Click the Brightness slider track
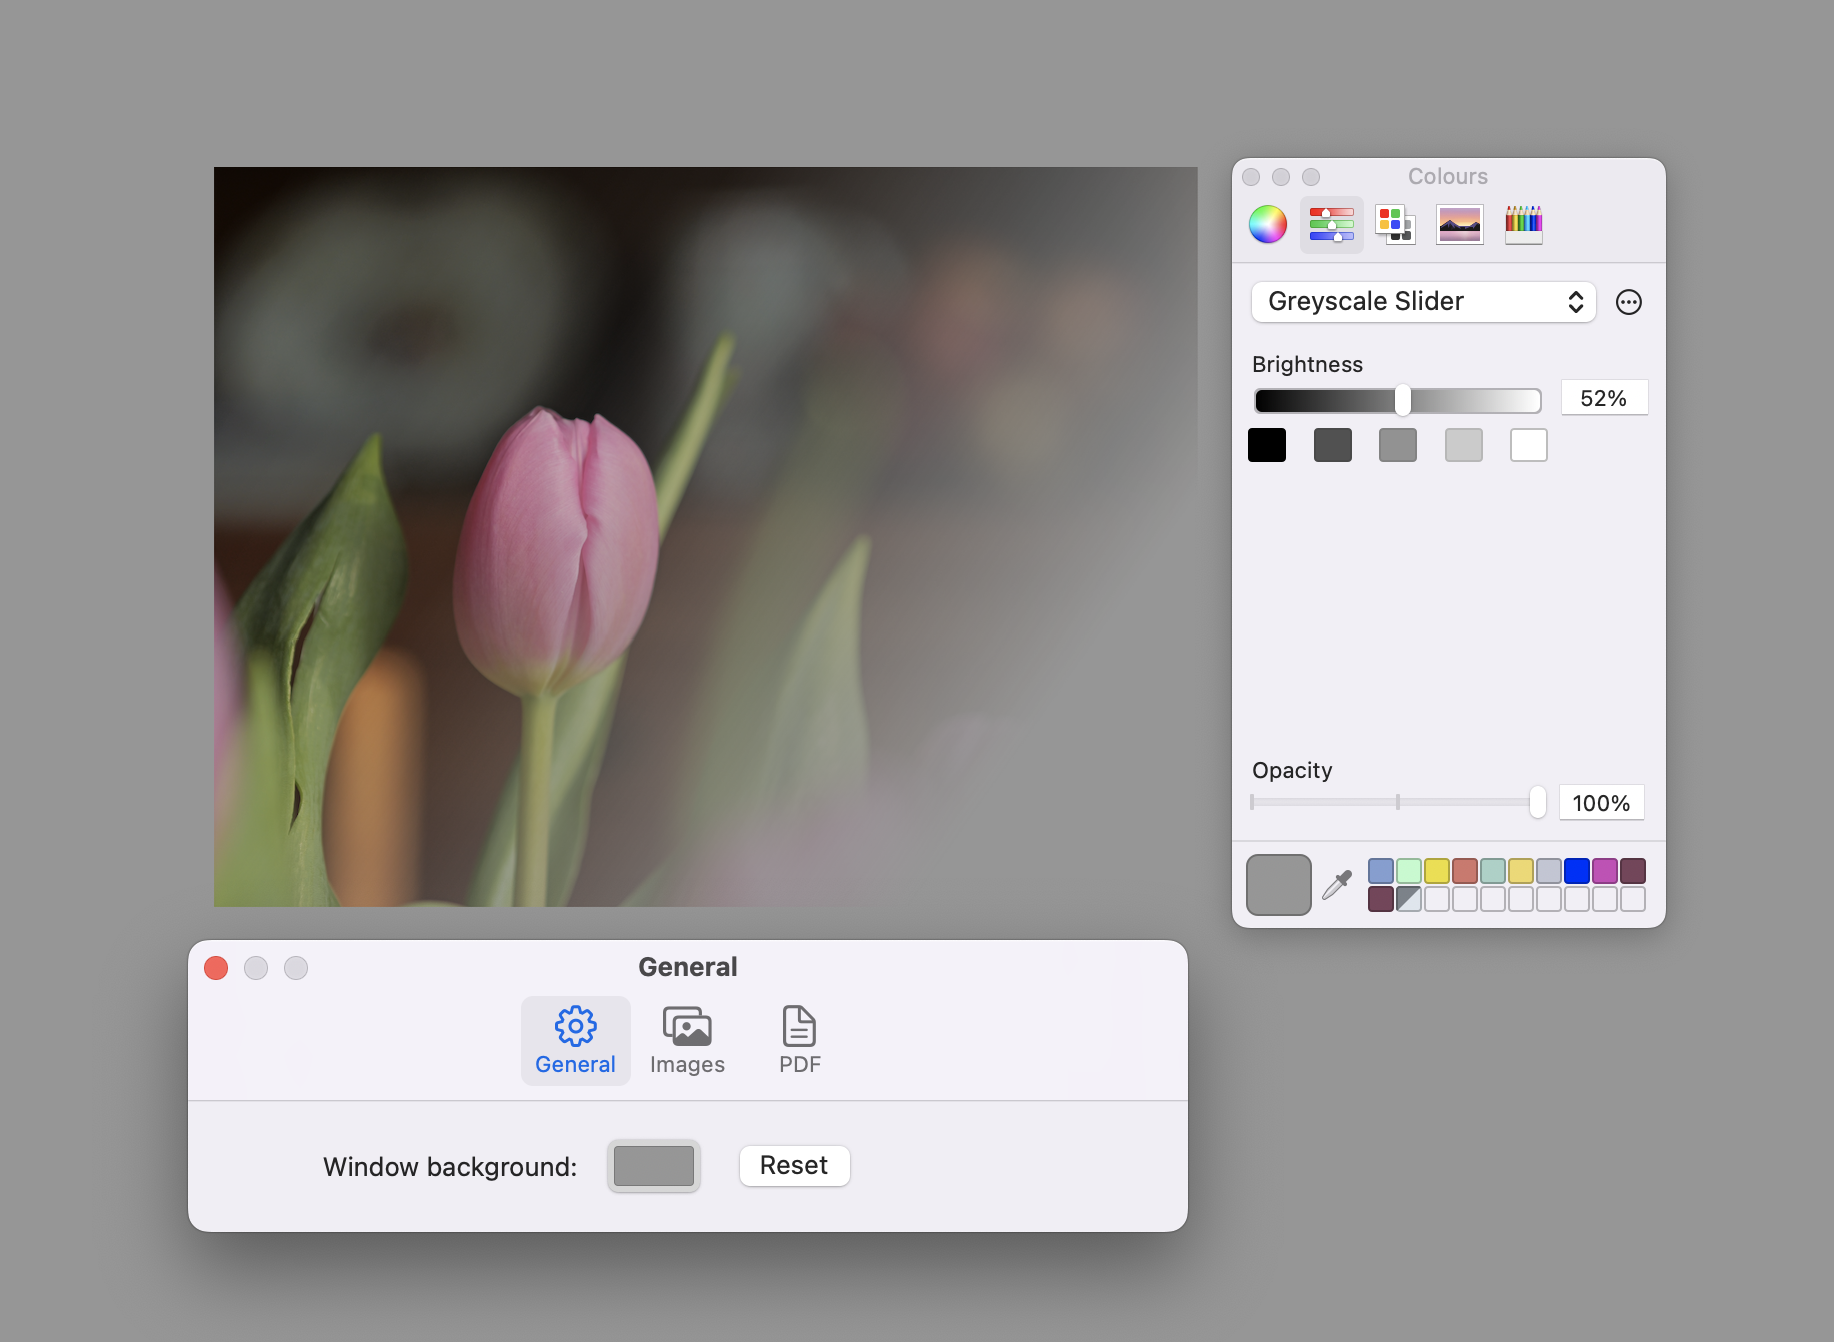This screenshot has width=1834, height=1342. tap(1397, 400)
